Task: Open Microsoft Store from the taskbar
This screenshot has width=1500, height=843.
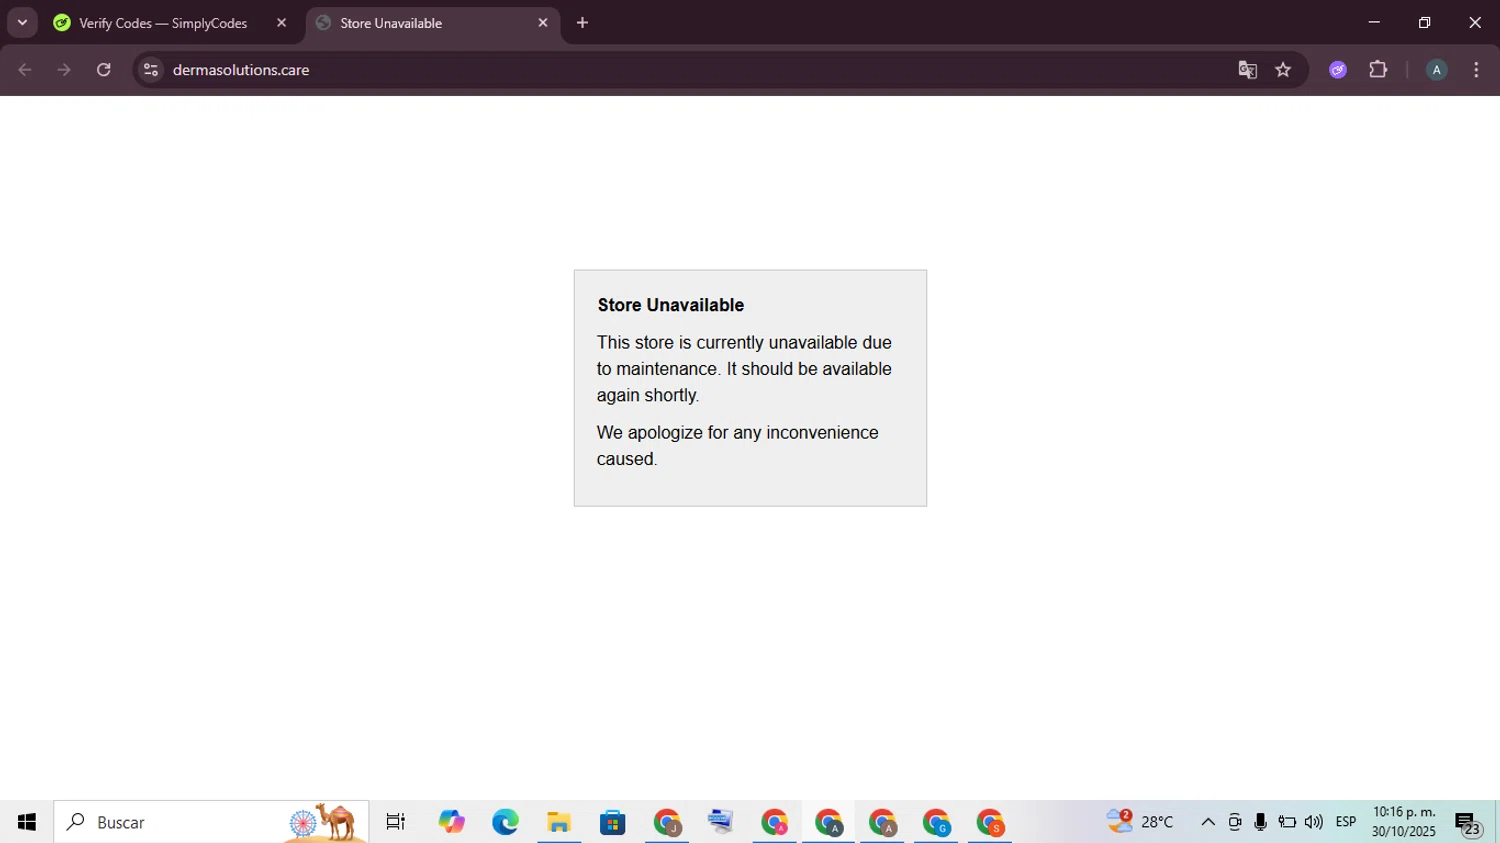Action: [x=612, y=822]
